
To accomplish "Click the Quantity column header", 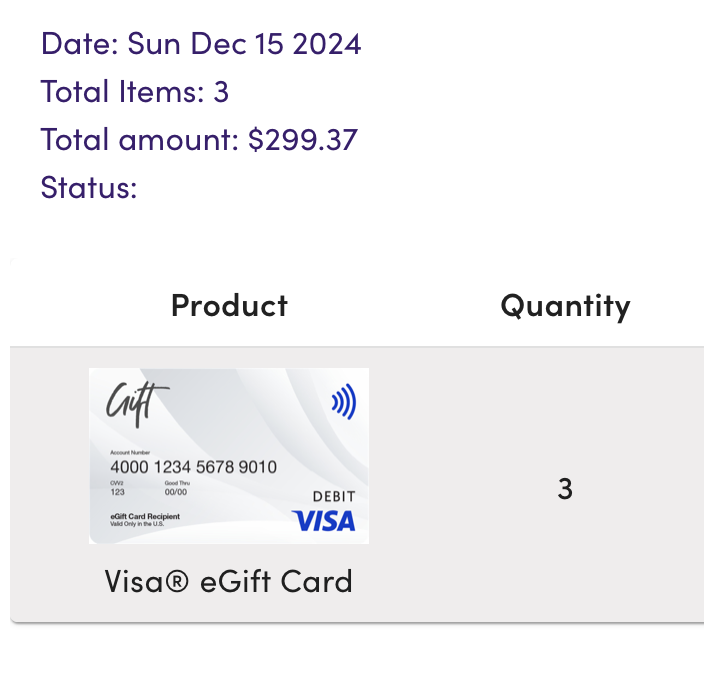I will [565, 307].
